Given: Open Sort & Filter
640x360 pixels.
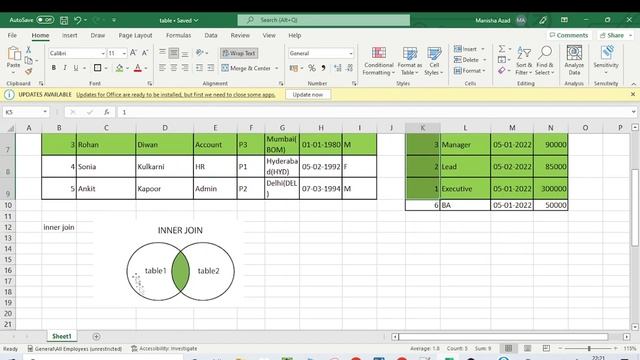Looking at the screenshot, I should click(x=524, y=61).
